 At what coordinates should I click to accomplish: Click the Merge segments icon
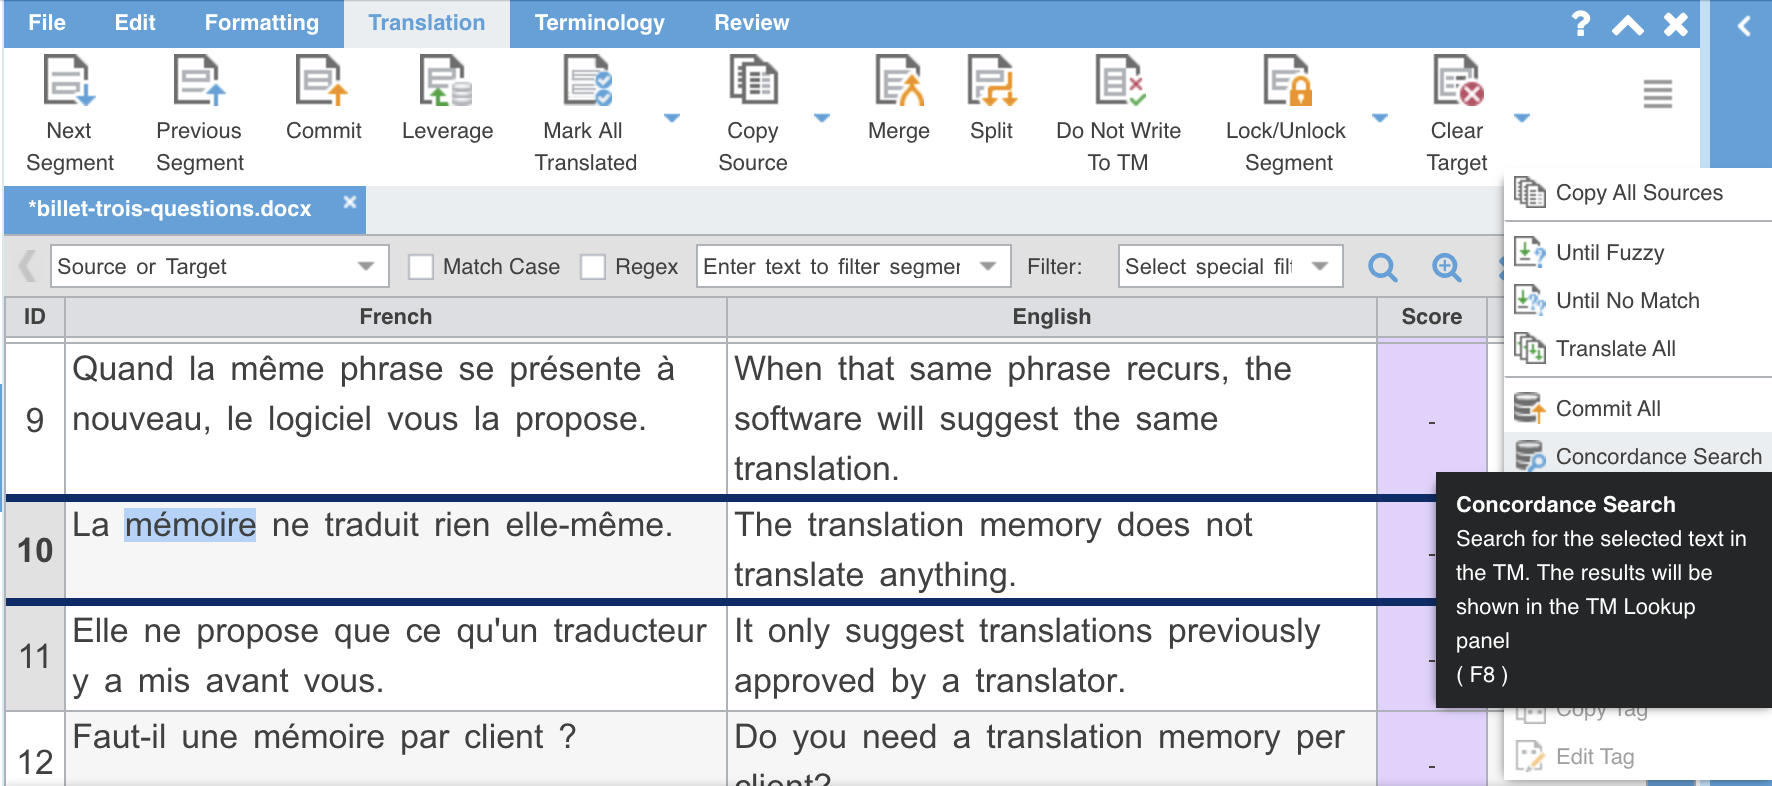click(899, 81)
